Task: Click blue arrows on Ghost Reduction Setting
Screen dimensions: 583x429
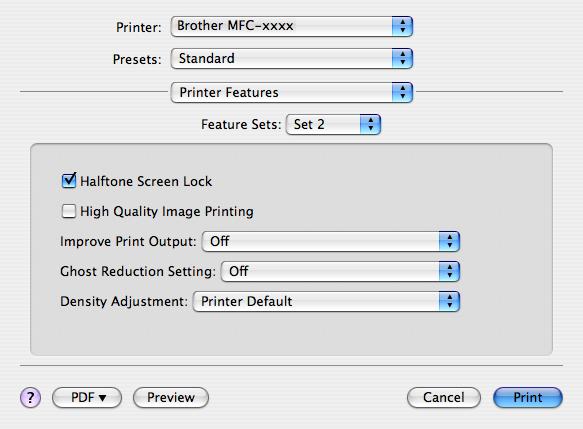Action: (x=450, y=271)
